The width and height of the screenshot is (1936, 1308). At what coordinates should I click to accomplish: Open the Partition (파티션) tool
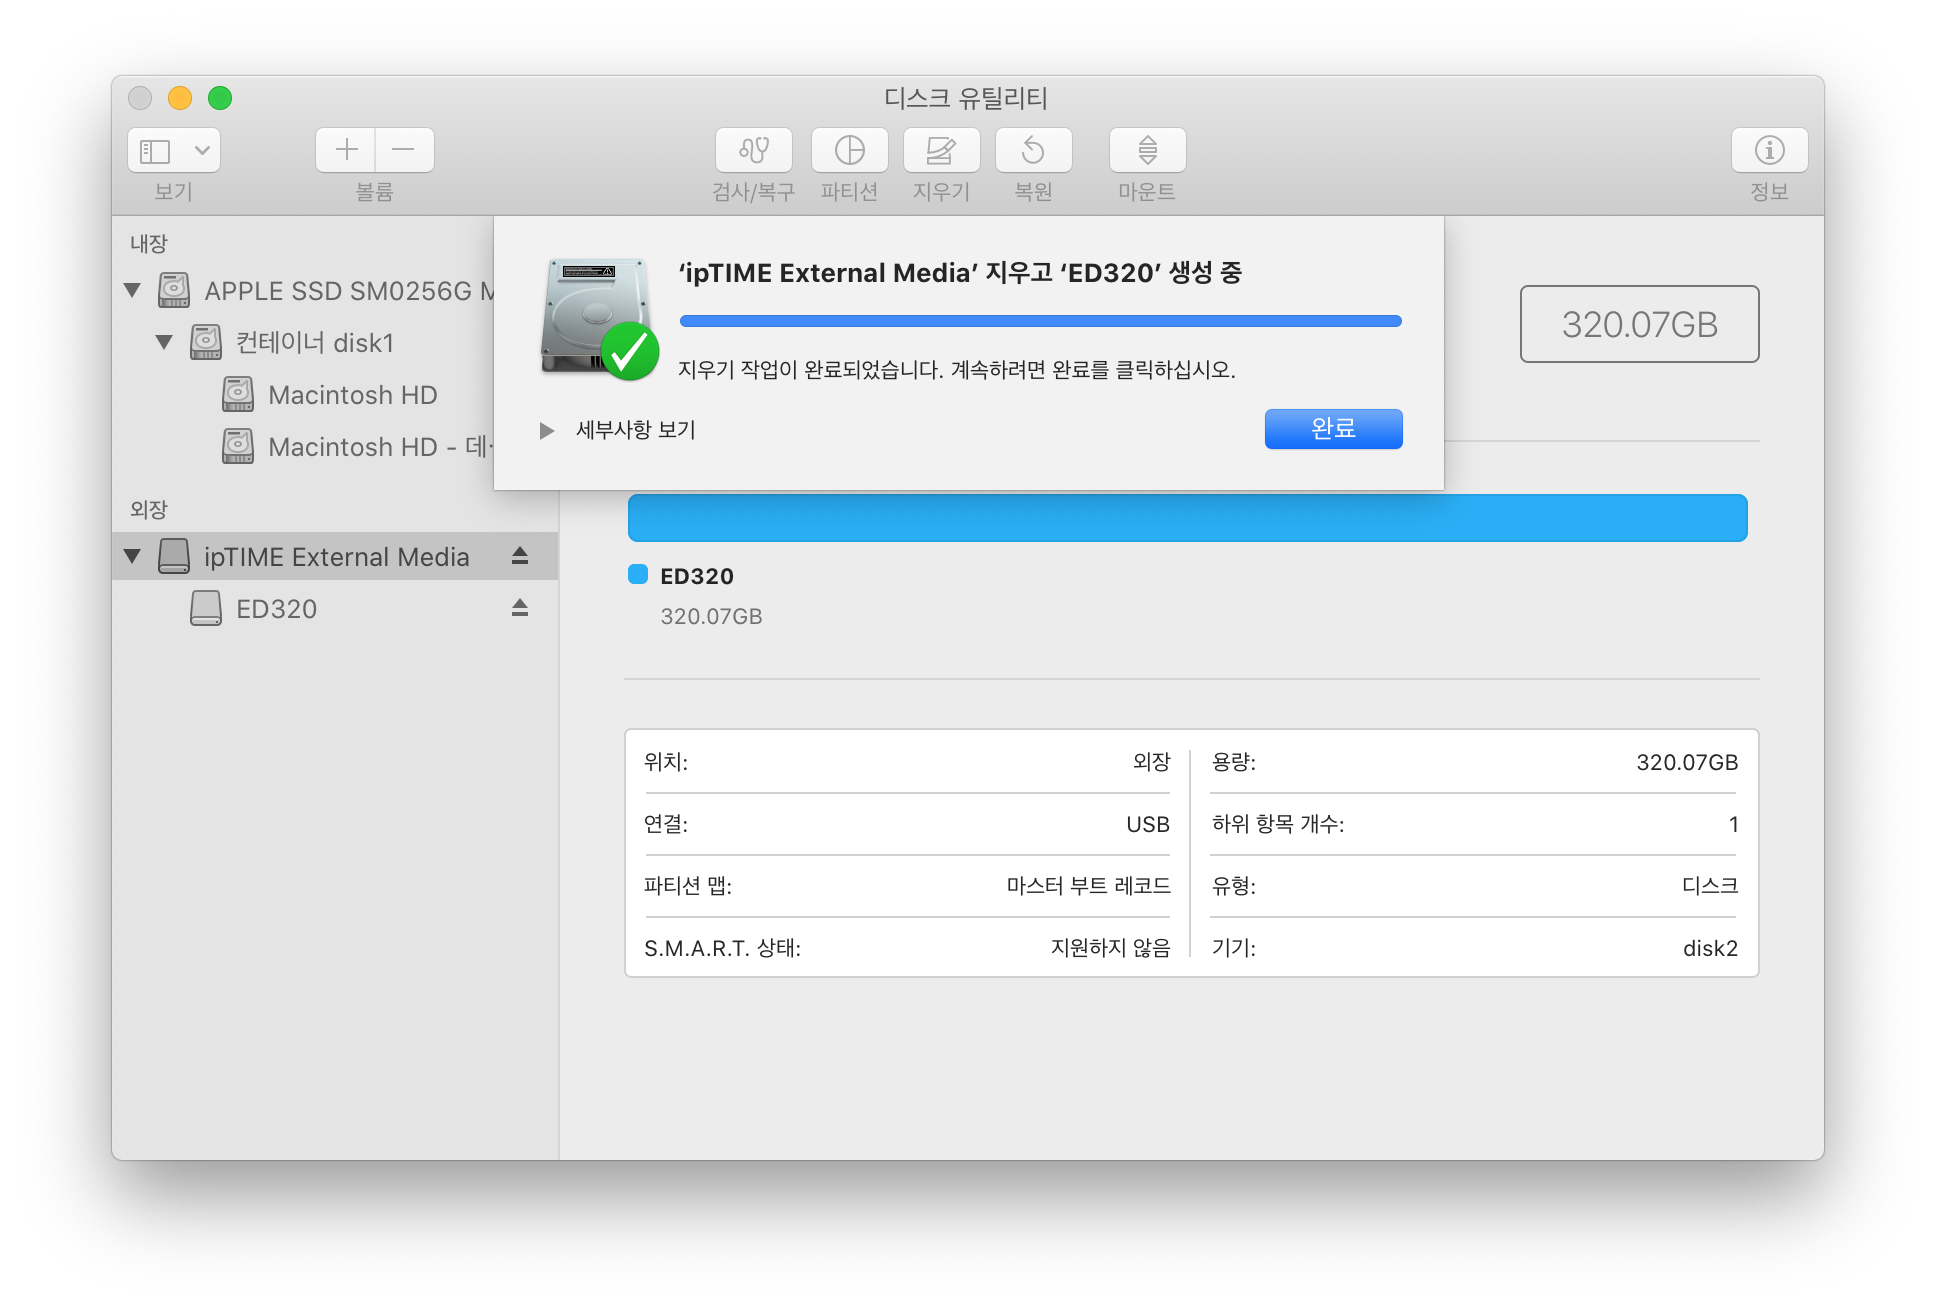click(849, 150)
